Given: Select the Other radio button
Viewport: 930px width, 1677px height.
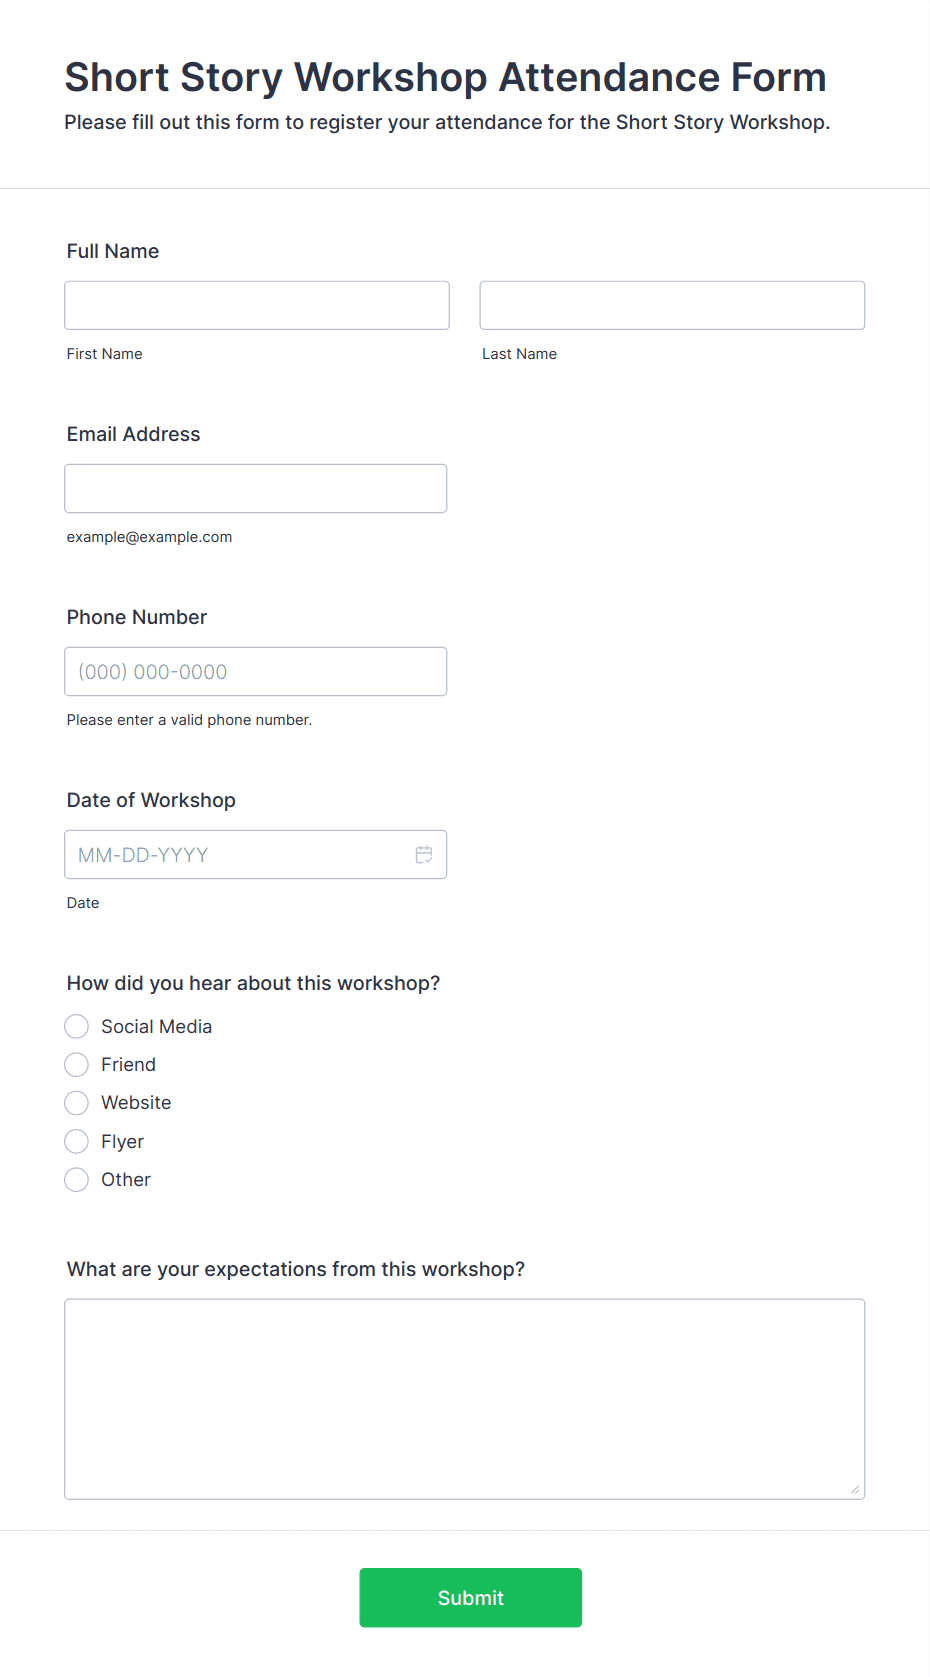Looking at the screenshot, I should point(76,1180).
